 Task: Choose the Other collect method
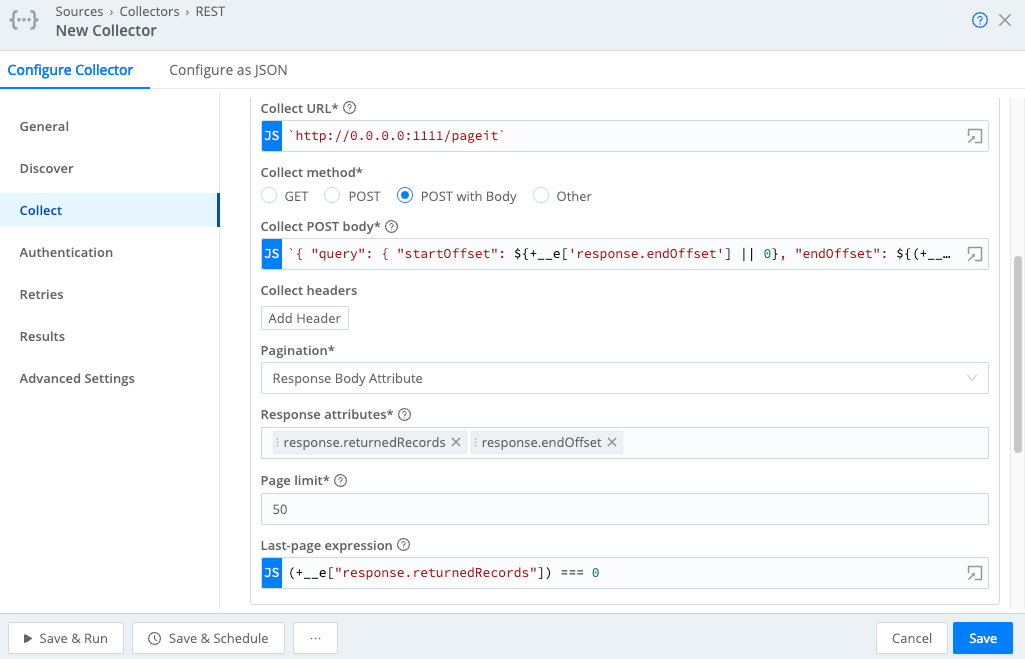click(x=541, y=196)
